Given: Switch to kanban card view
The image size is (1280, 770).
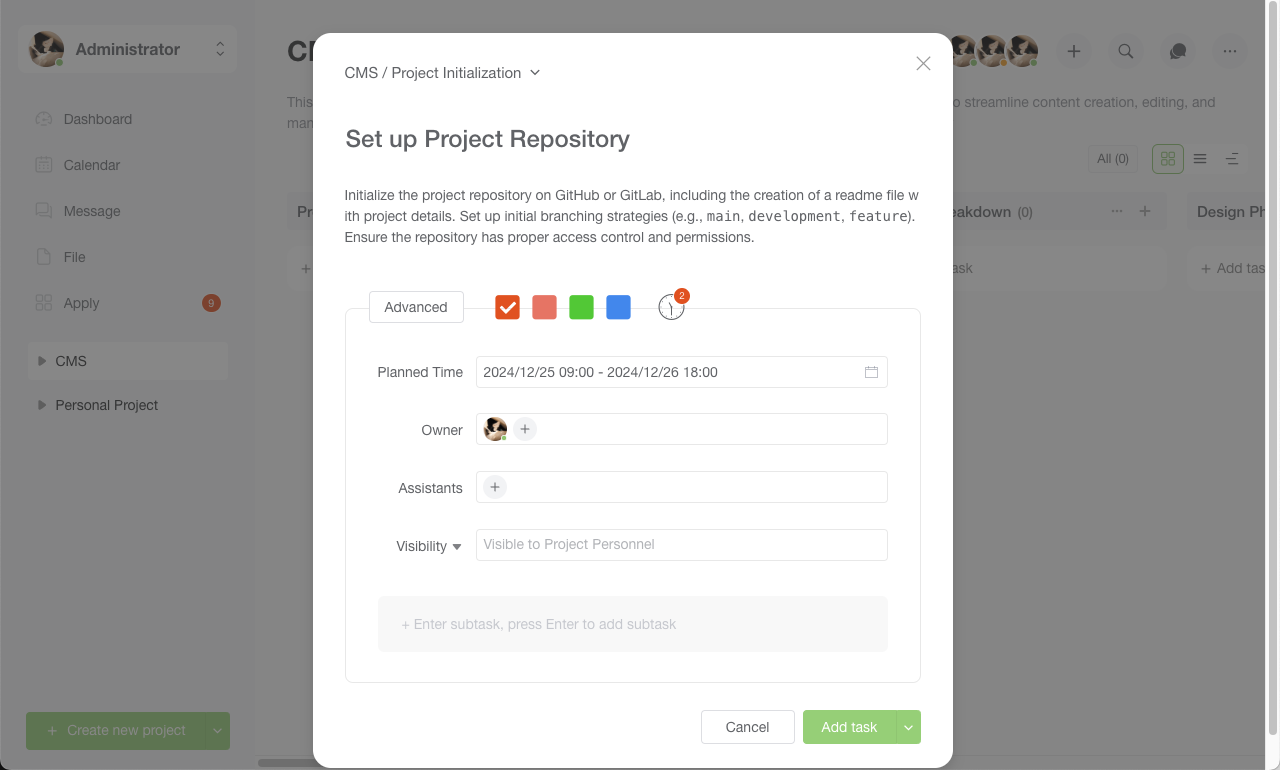Looking at the screenshot, I should click(1168, 159).
